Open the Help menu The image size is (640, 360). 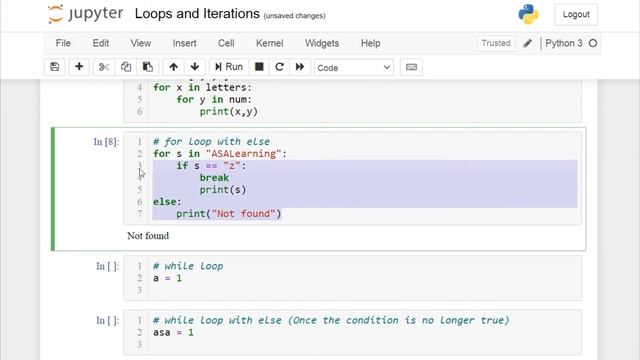[370, 43]
